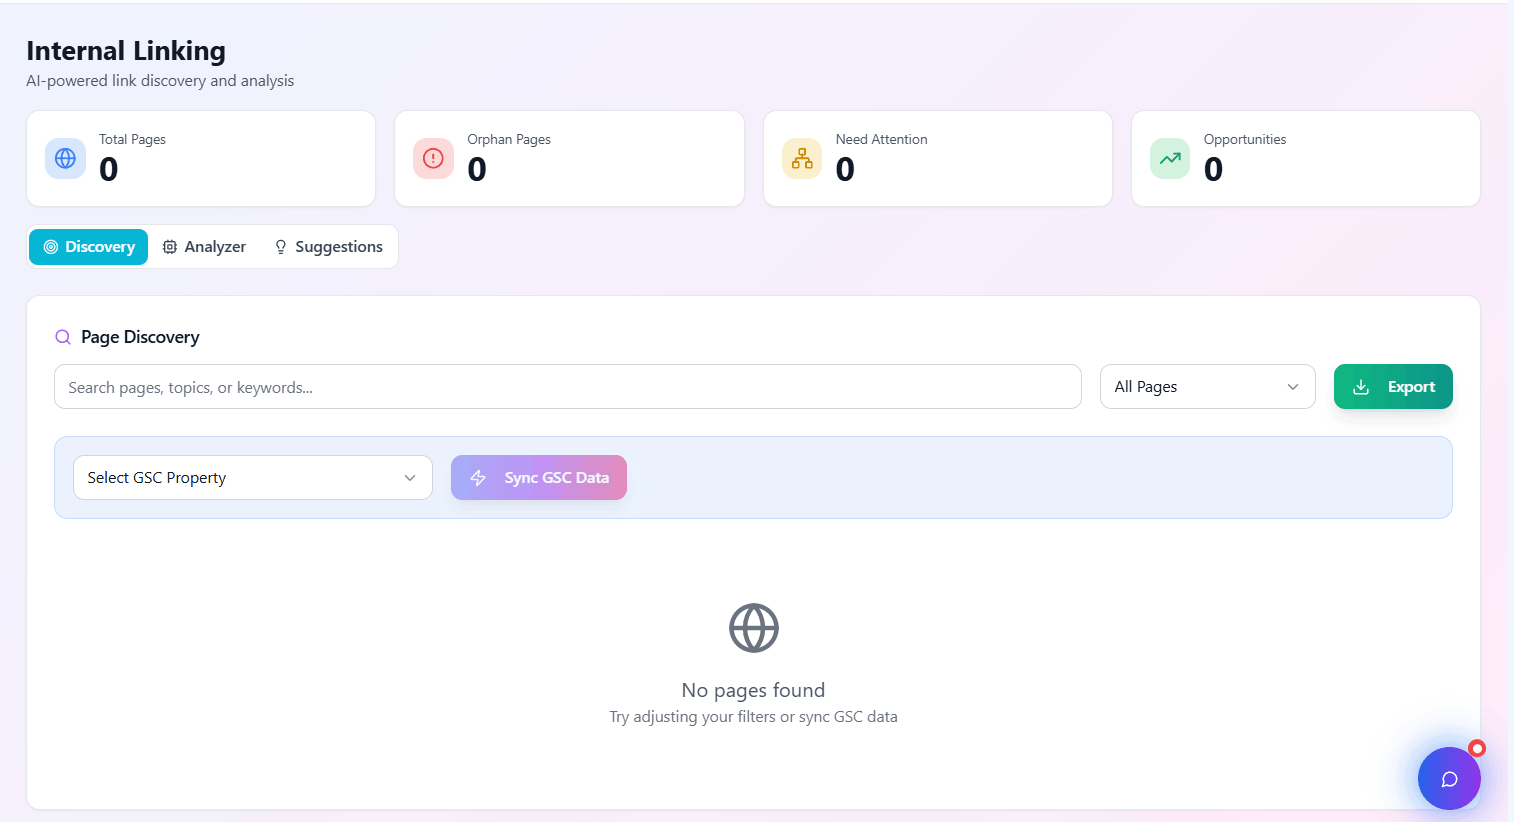Click the trending-up icon on Opportunities card

tap(1169, 158)
